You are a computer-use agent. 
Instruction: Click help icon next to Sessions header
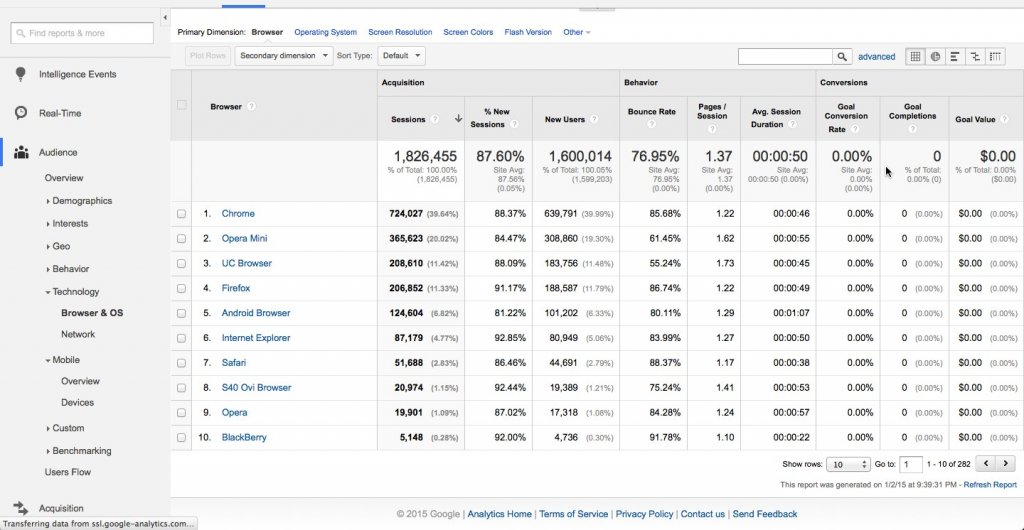[435, 119]
